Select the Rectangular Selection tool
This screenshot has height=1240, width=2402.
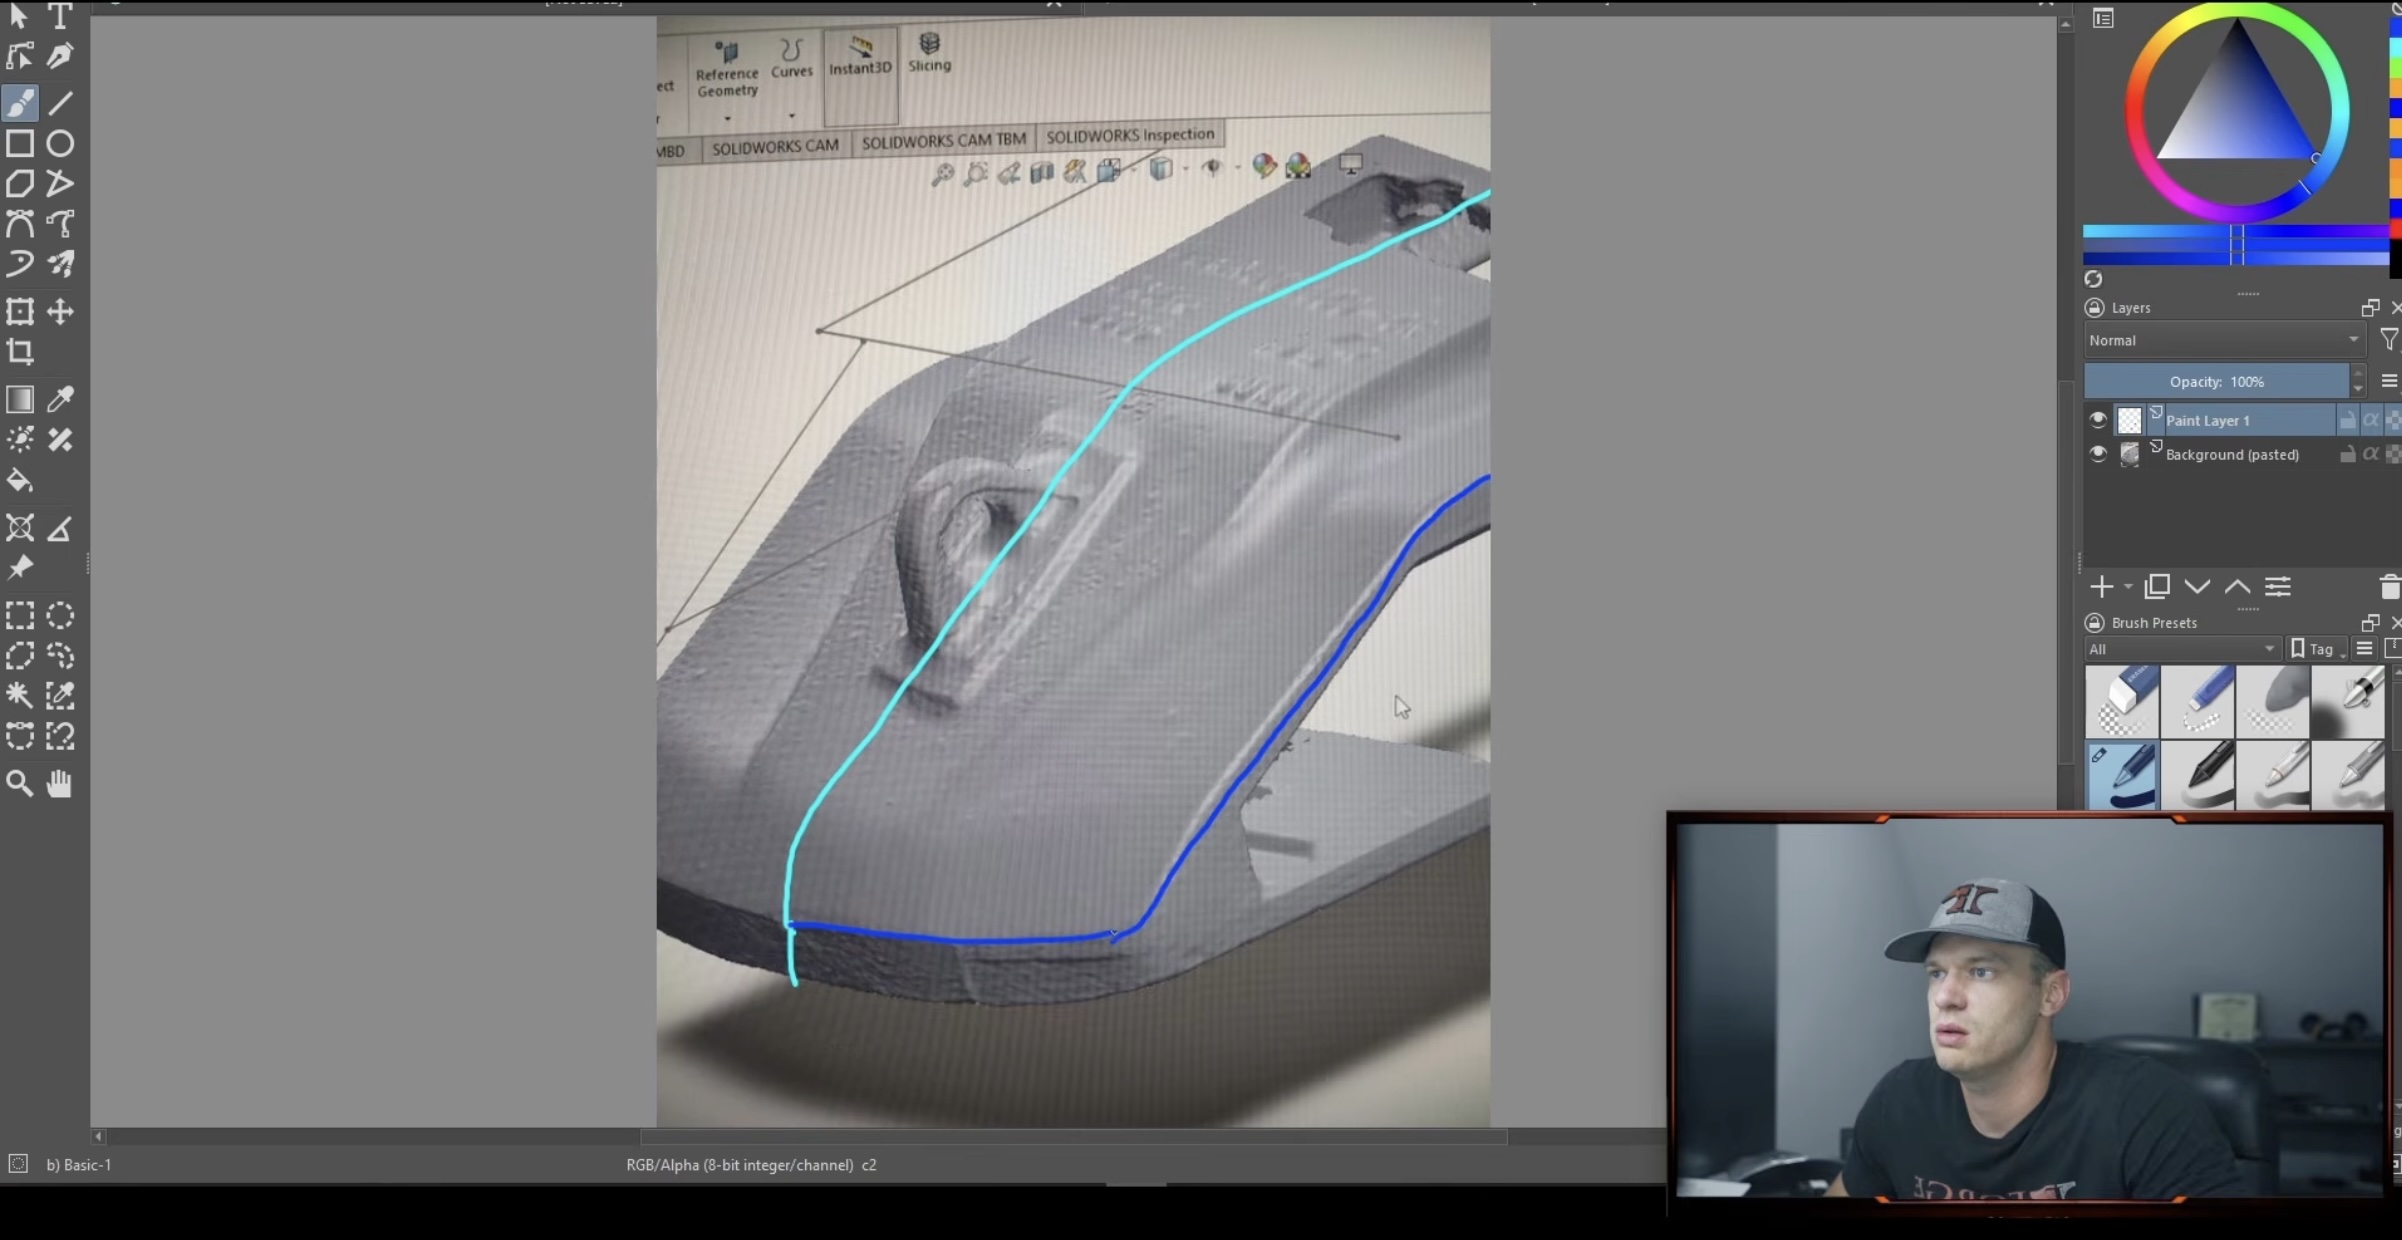click(19, 615)
